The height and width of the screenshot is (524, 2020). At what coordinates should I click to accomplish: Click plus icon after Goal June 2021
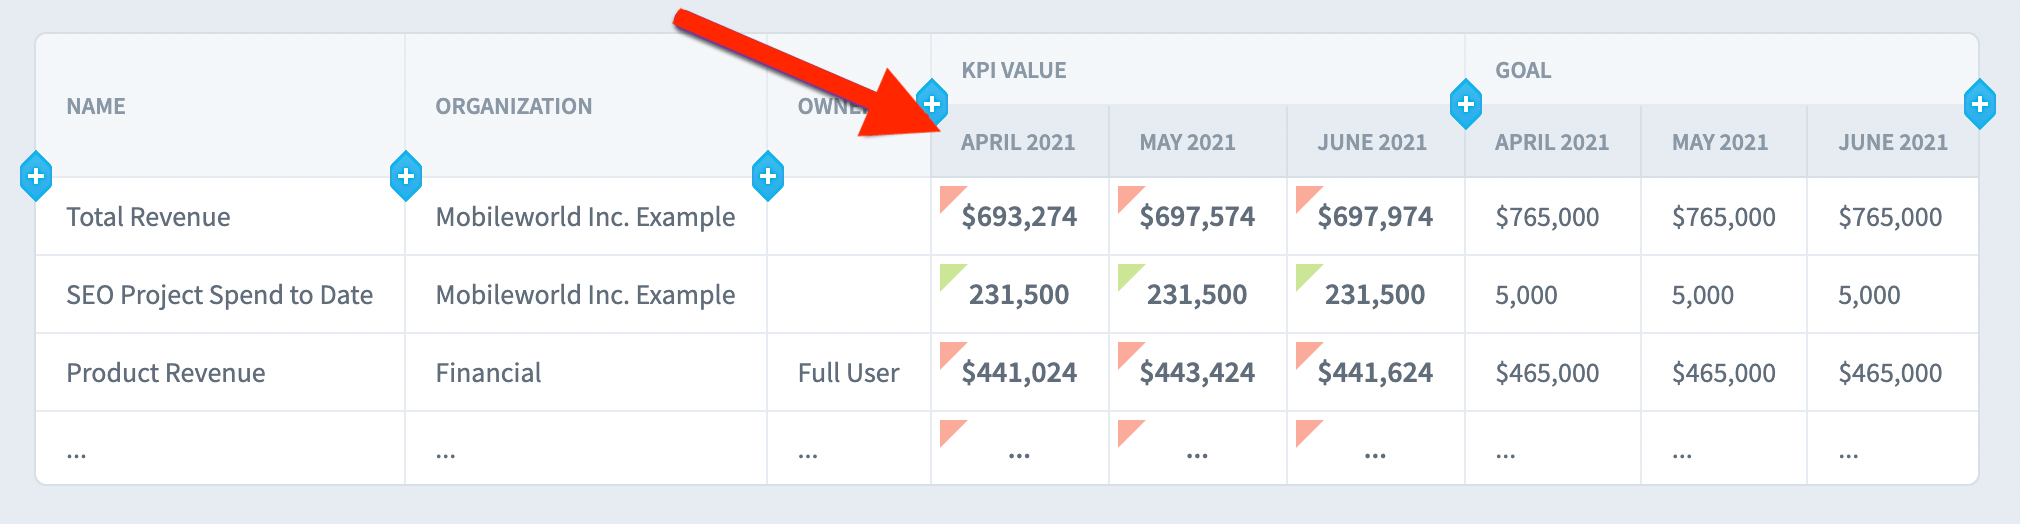(x=1979, y=104)
